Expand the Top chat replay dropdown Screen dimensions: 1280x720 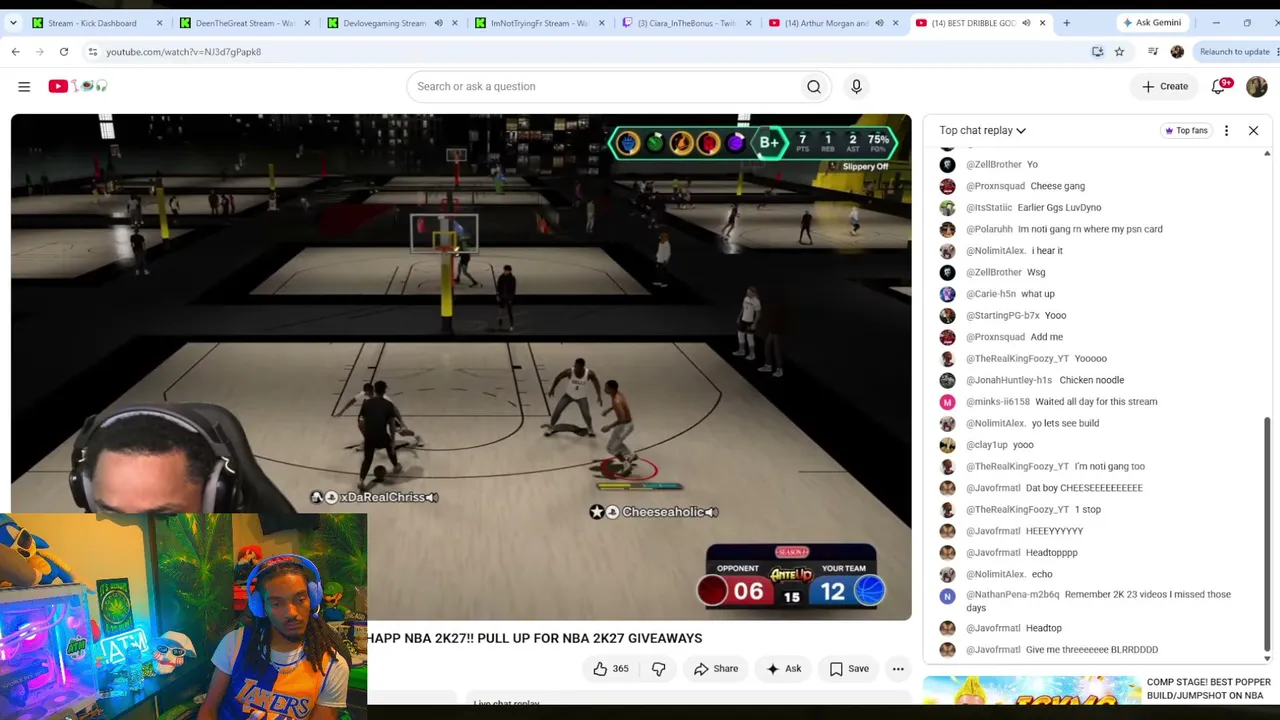(x=982, y=130)
